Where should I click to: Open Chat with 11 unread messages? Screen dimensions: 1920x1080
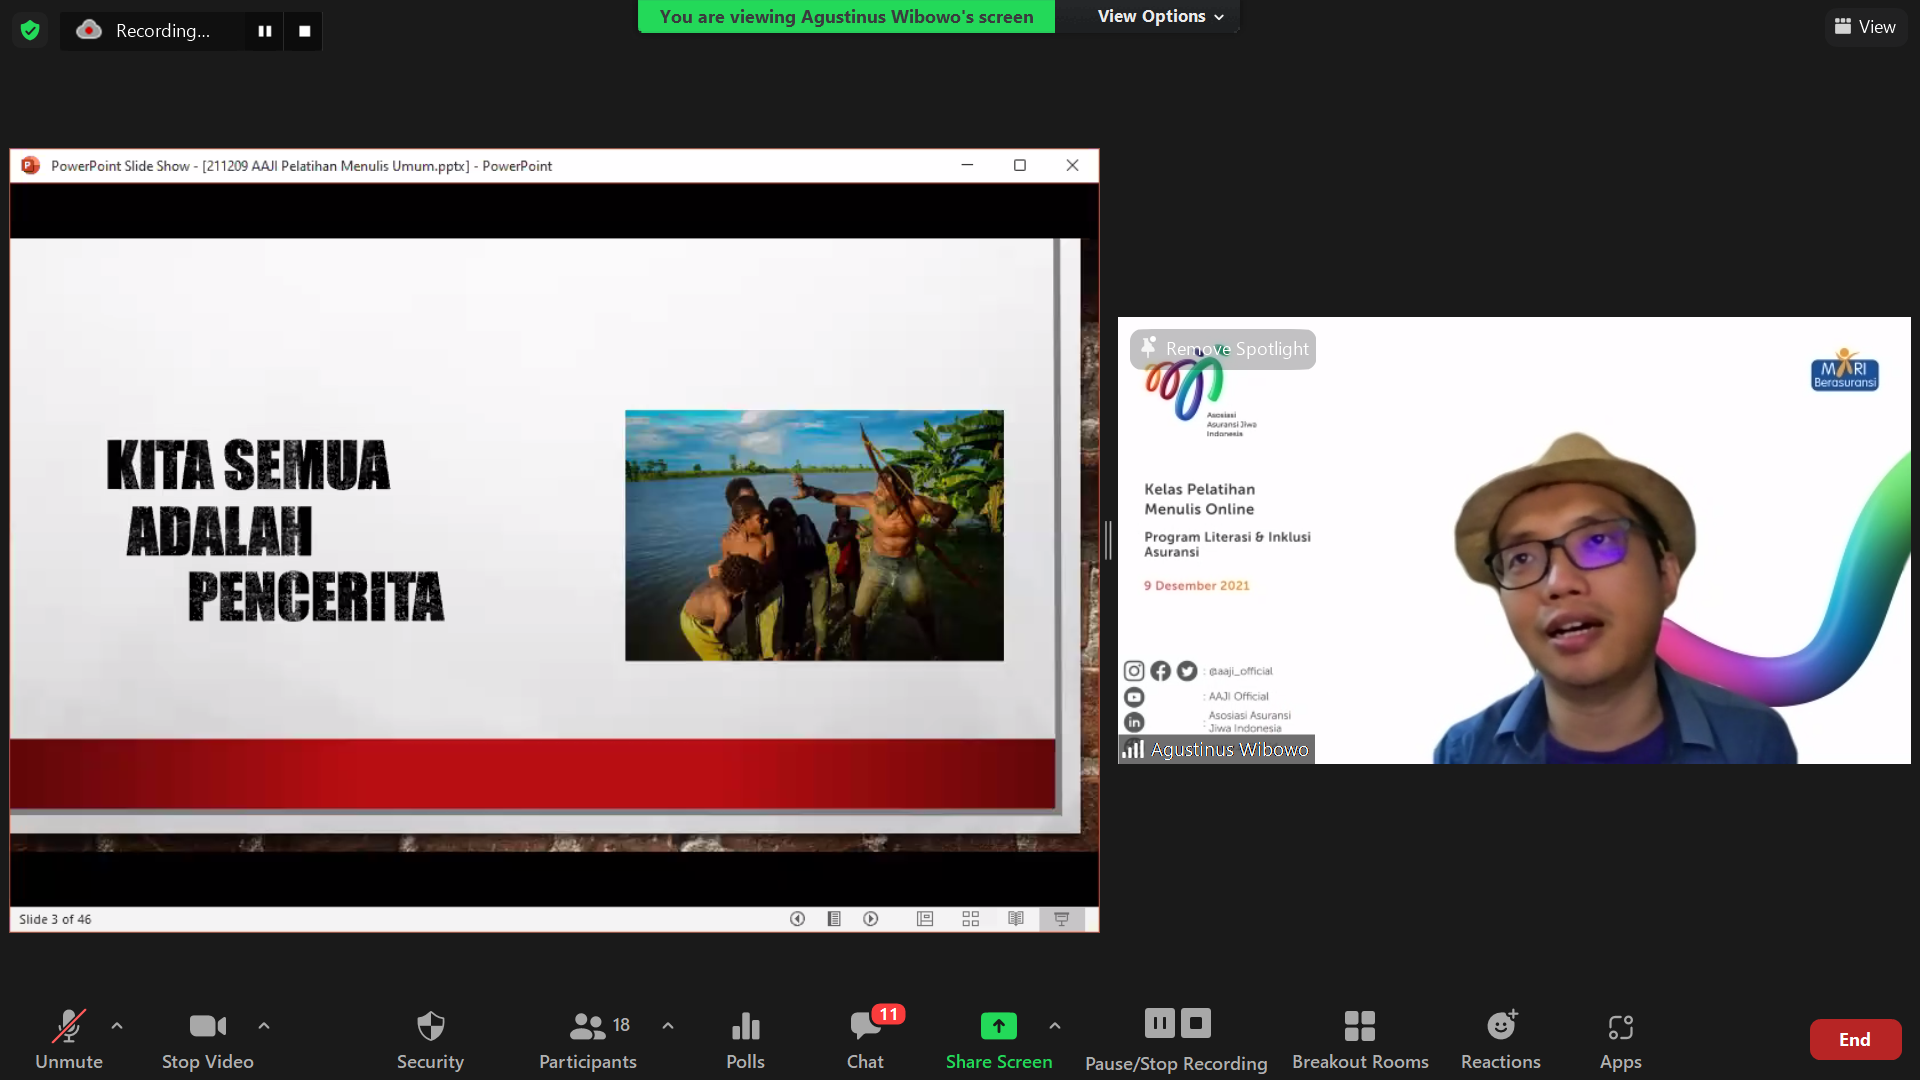[x=866, y=1039]
